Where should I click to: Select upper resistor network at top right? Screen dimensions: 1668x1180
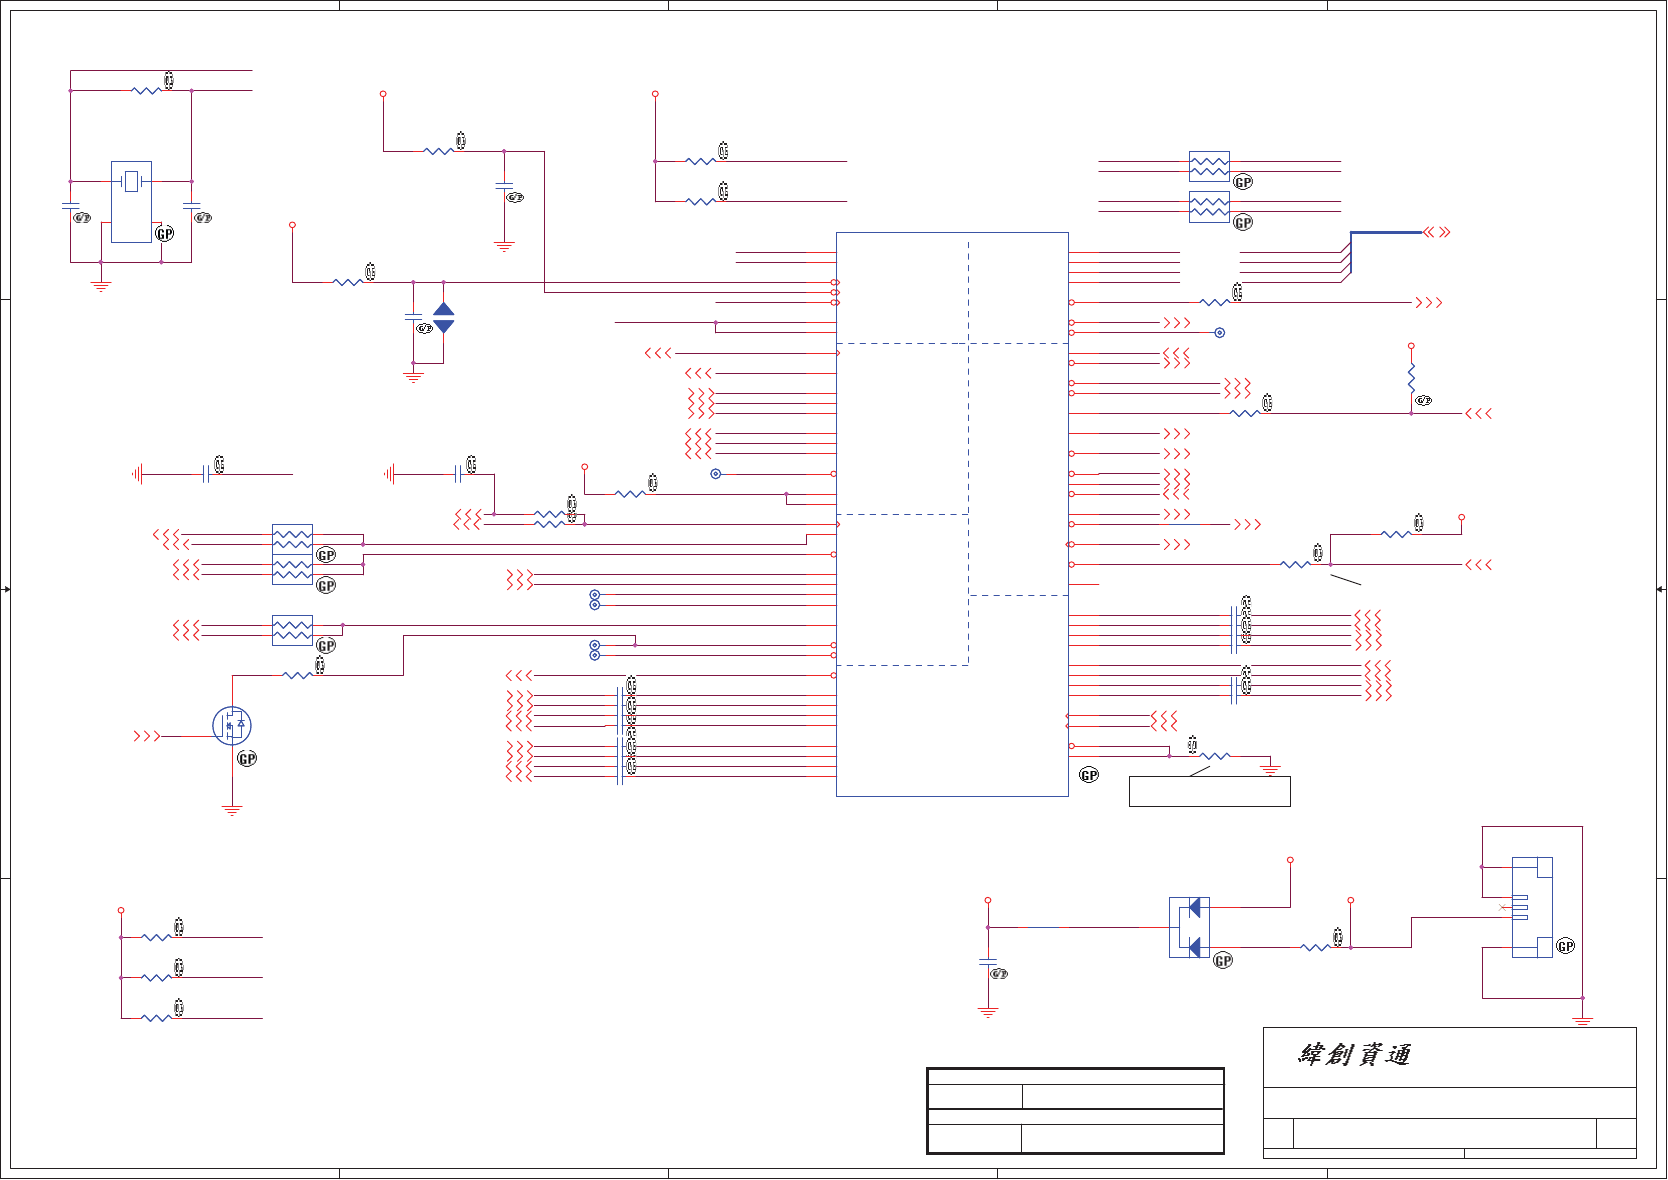pos(1209,166)
